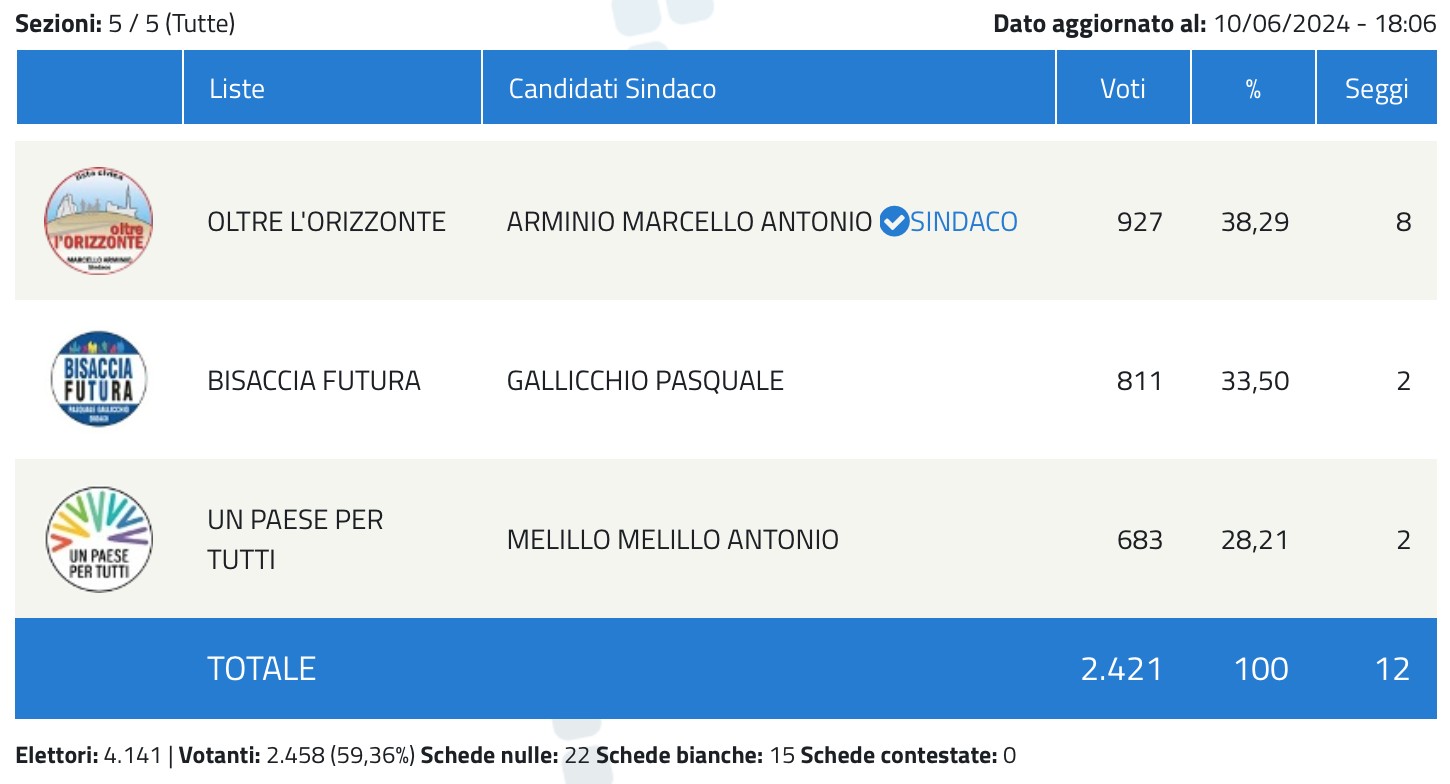Image resolution: width=1450 pixels, height=784 pixels.
Task: Click the 927 votes value
Action: [1140, 221]
